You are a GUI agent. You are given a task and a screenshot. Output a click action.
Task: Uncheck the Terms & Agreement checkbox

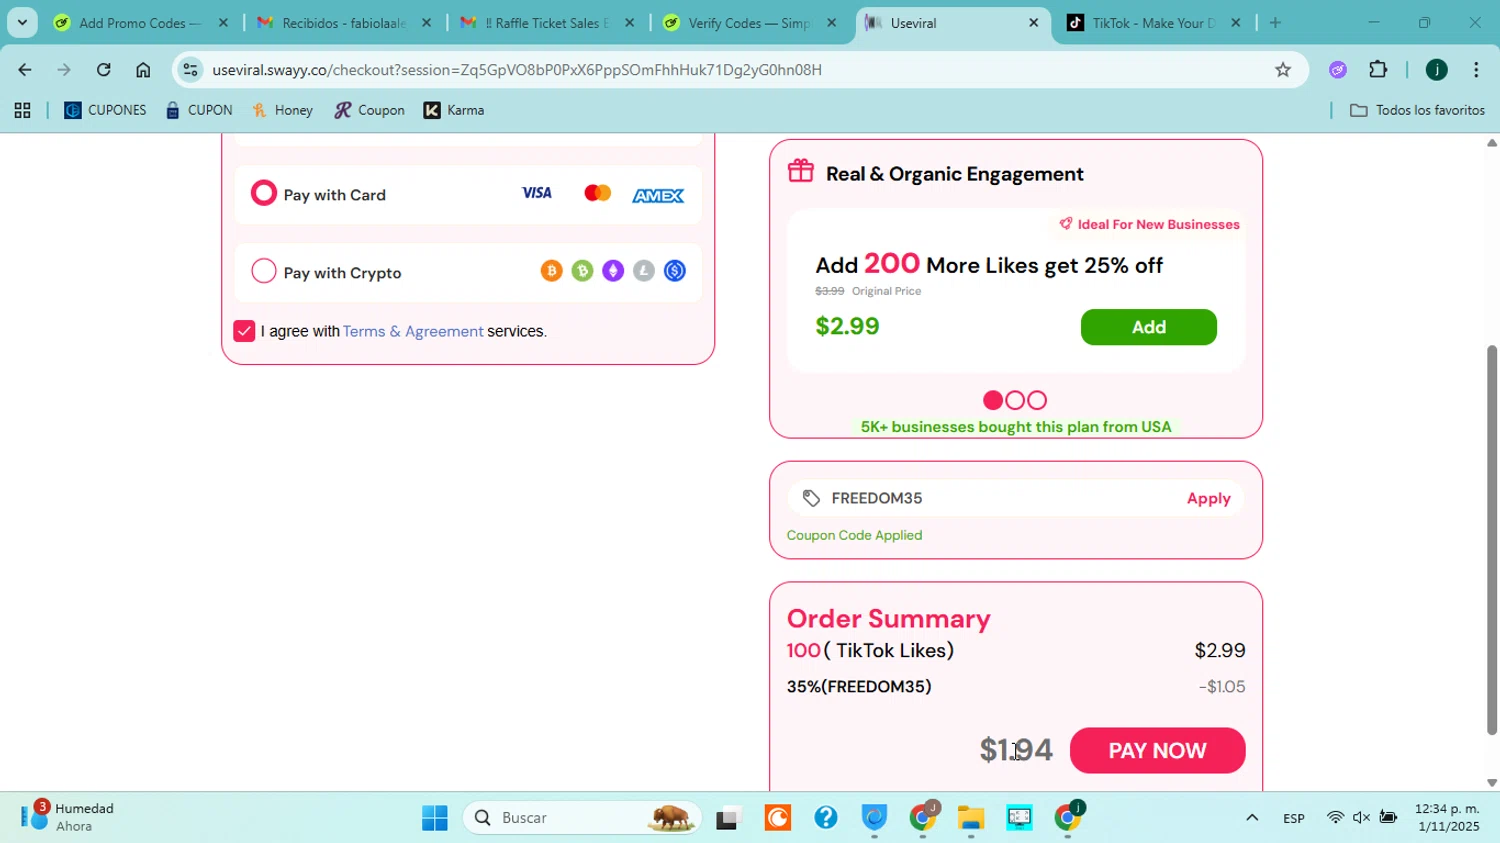click(244, 331)
